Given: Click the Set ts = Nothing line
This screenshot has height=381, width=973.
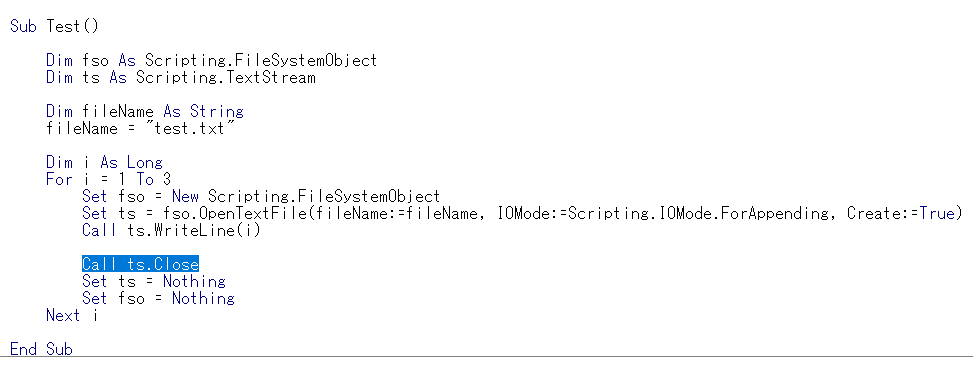Looking at the screenshot, I should click(154, 282).
